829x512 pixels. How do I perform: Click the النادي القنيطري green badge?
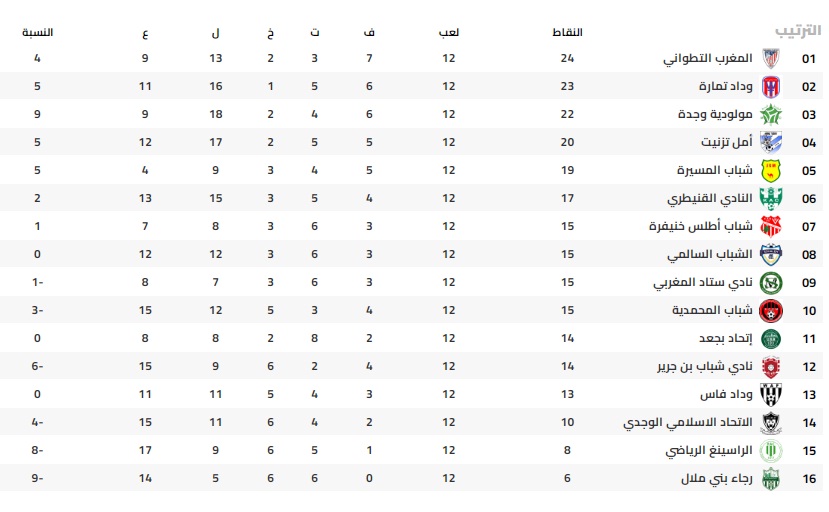(770, 198)
